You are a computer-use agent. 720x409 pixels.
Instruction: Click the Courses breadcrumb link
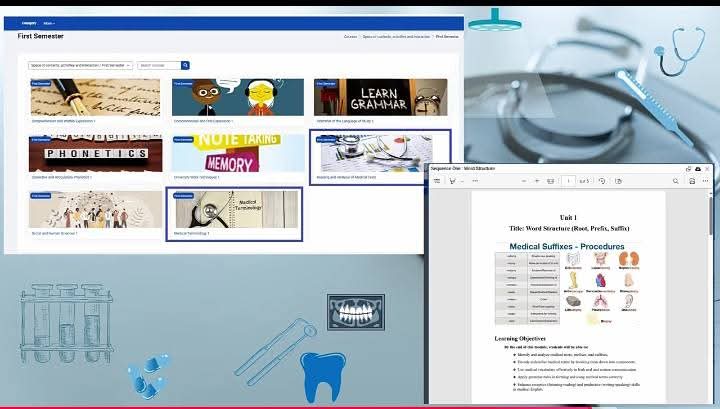click(x=350, y=36)
